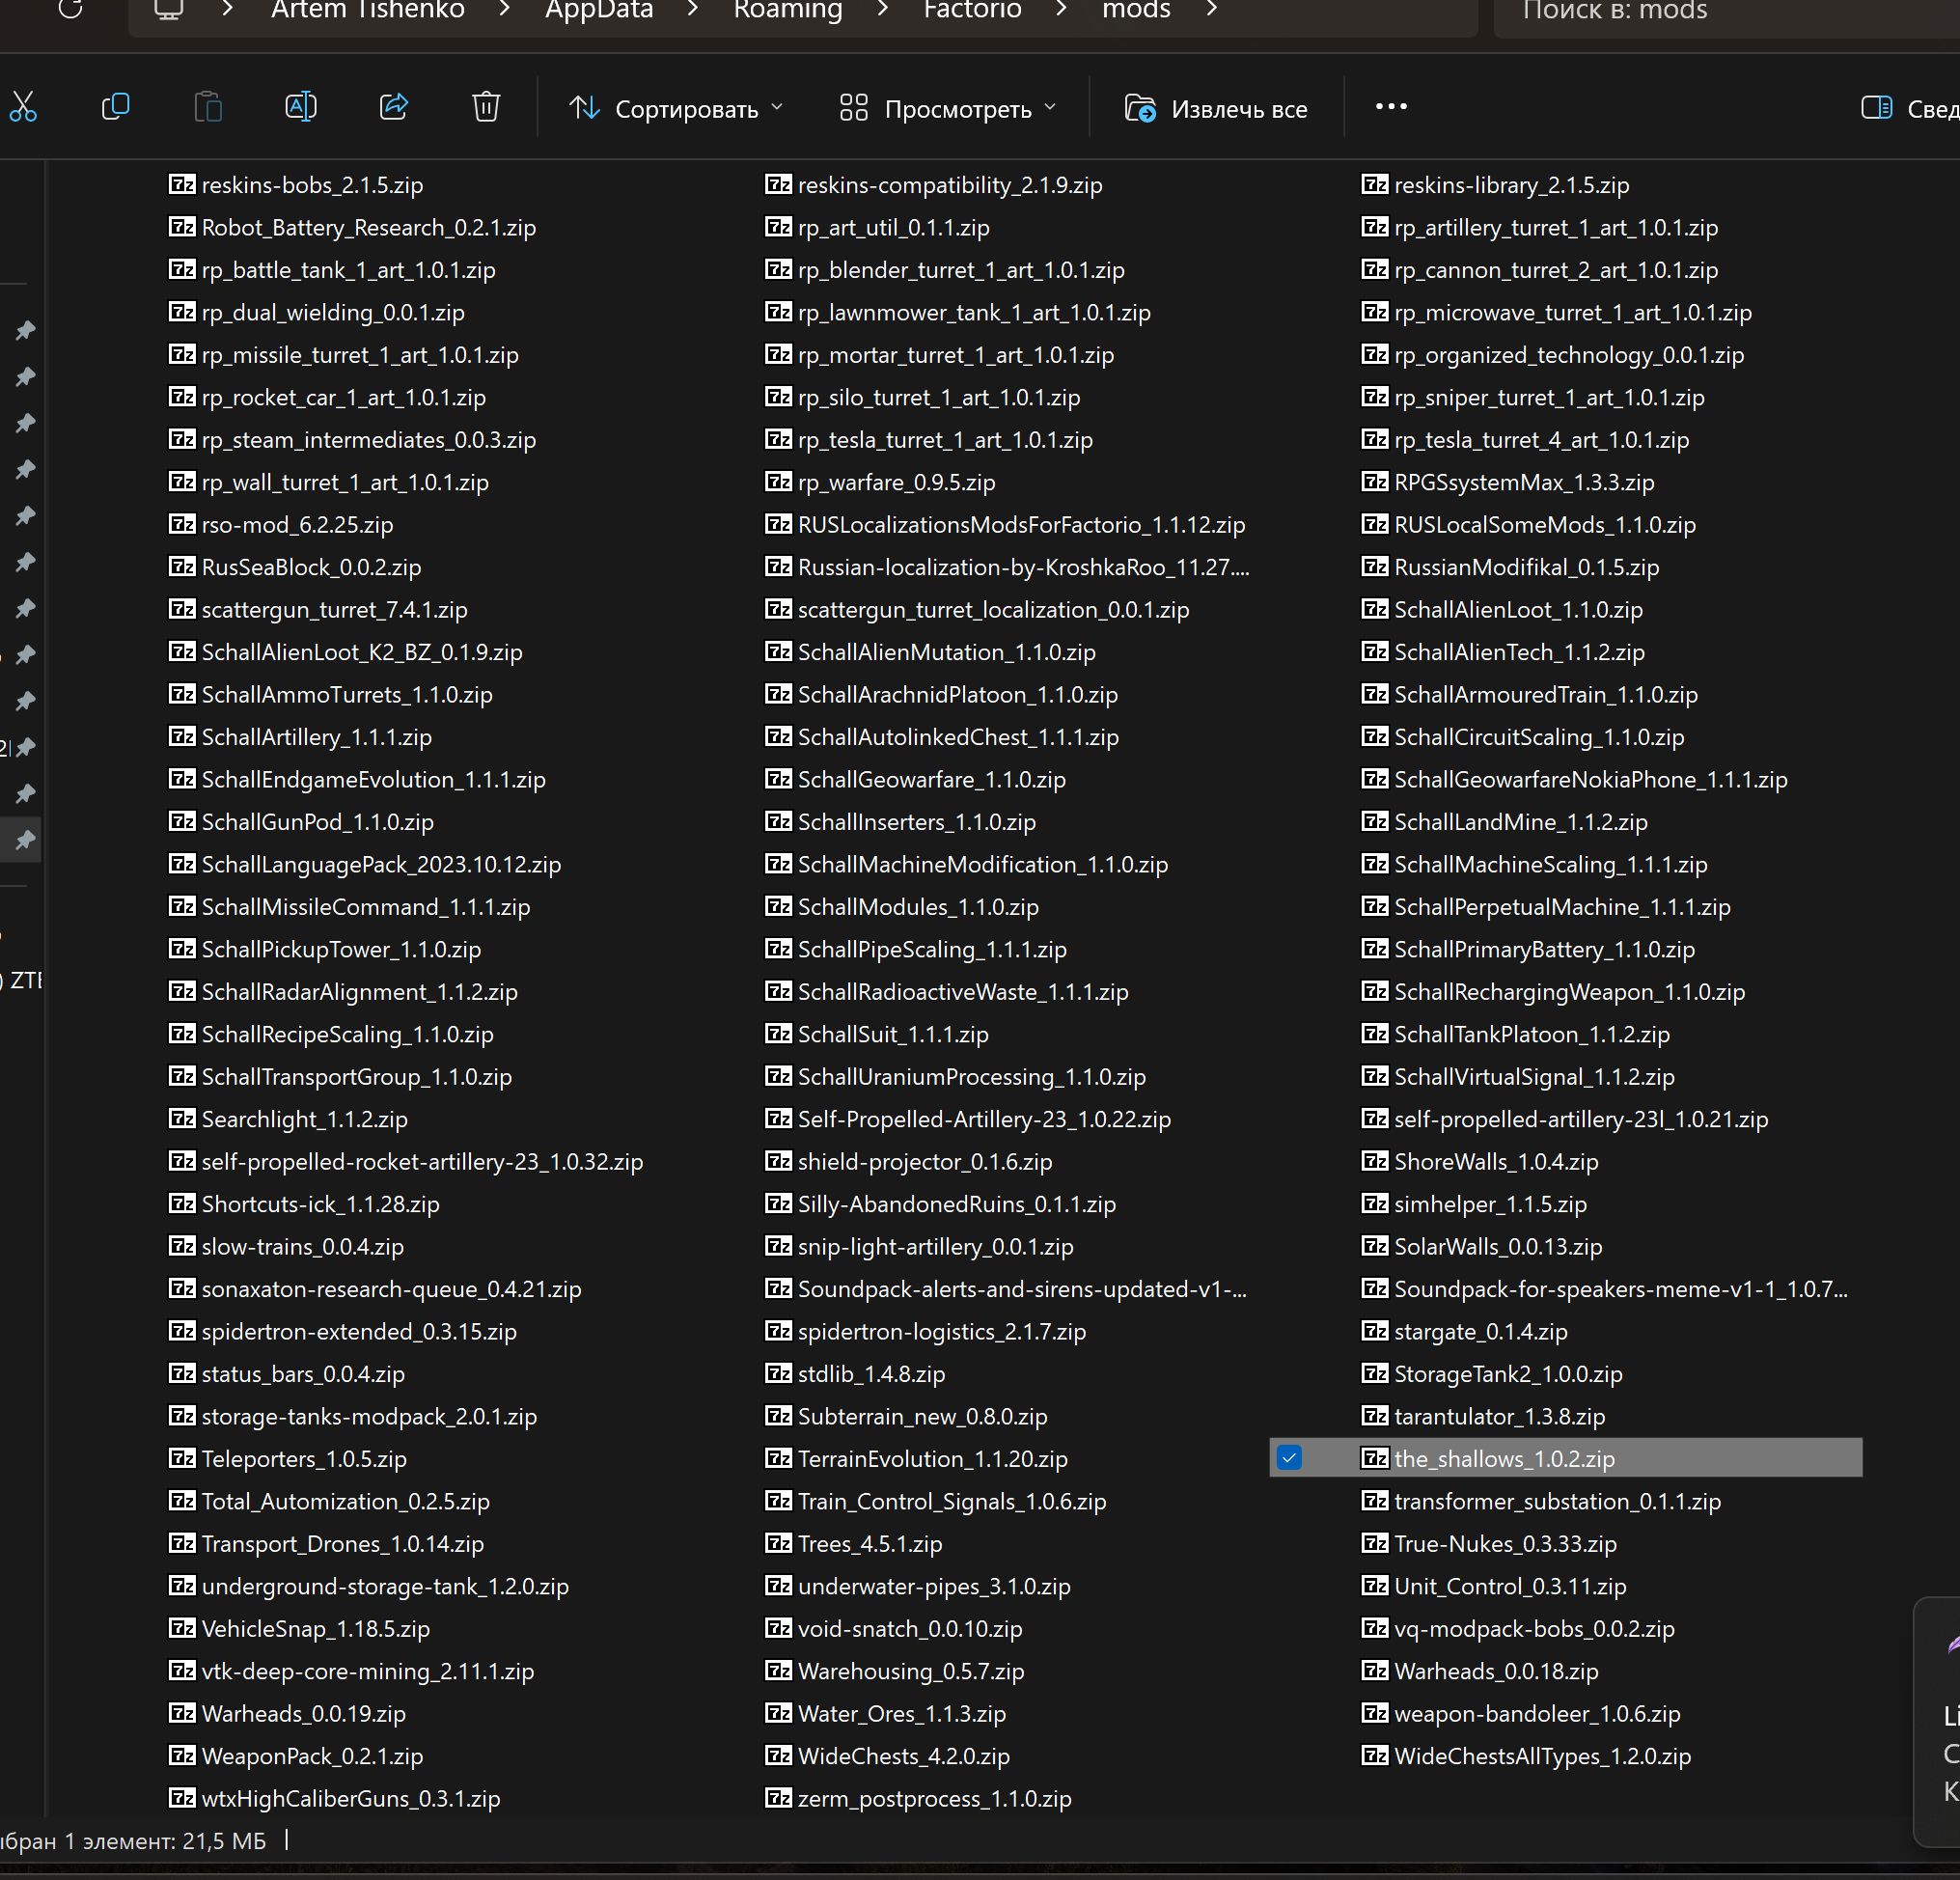The image size is (1960, 1880).
Task: Expand the chevron after mods in breadcrumb
Action: pyautogui.click(x=1212, y=10)
